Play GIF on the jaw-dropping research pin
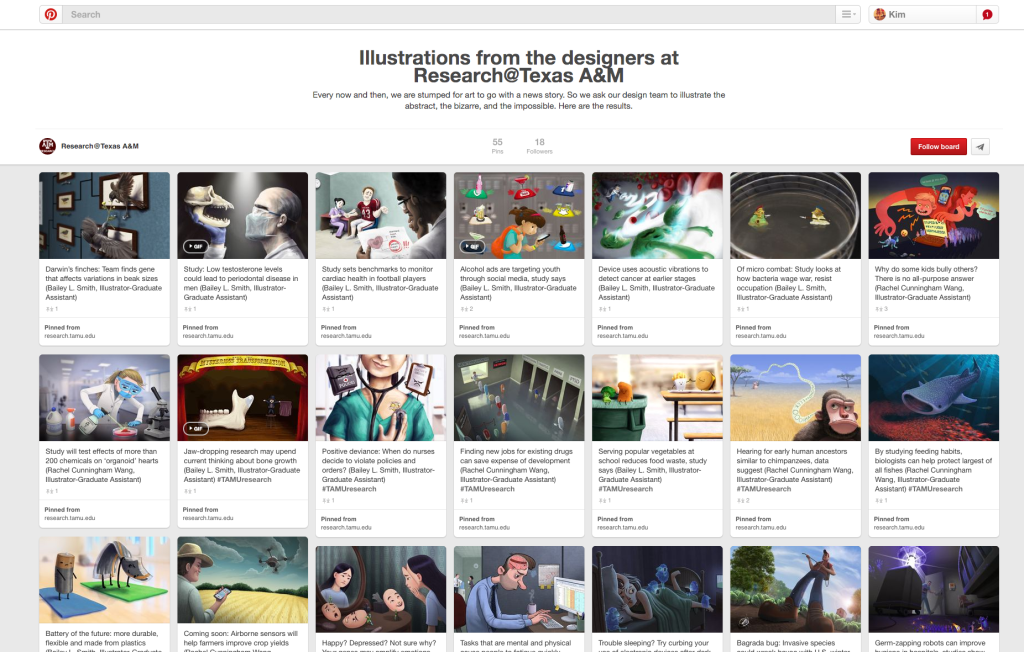 195,428
